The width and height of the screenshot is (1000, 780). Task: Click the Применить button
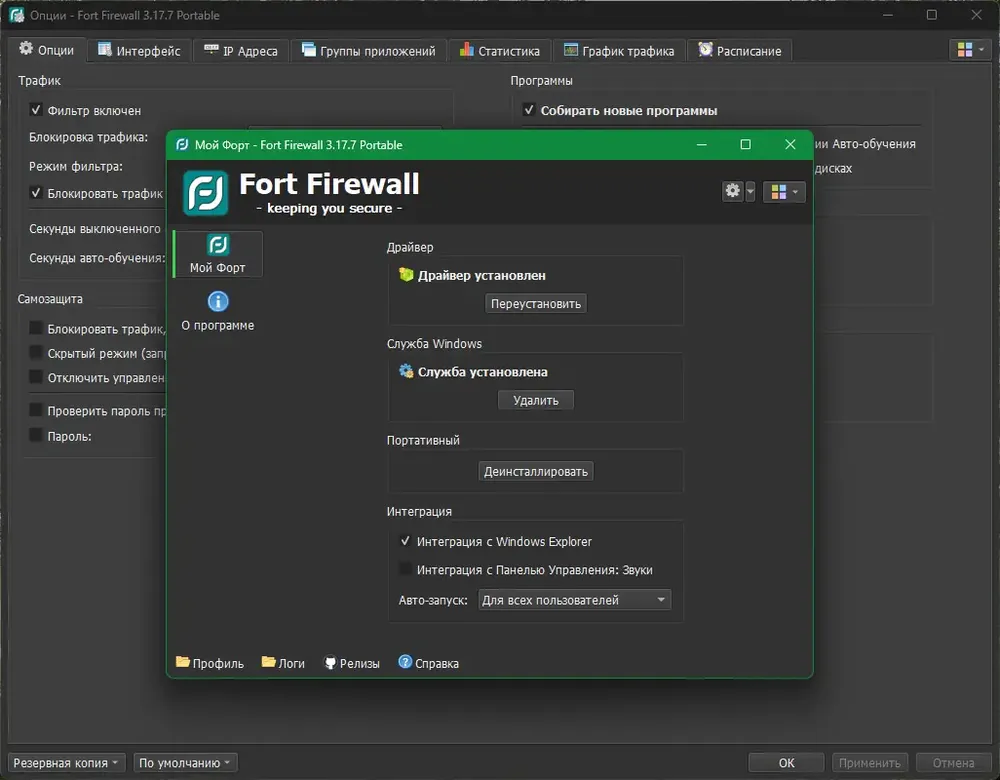869,762
